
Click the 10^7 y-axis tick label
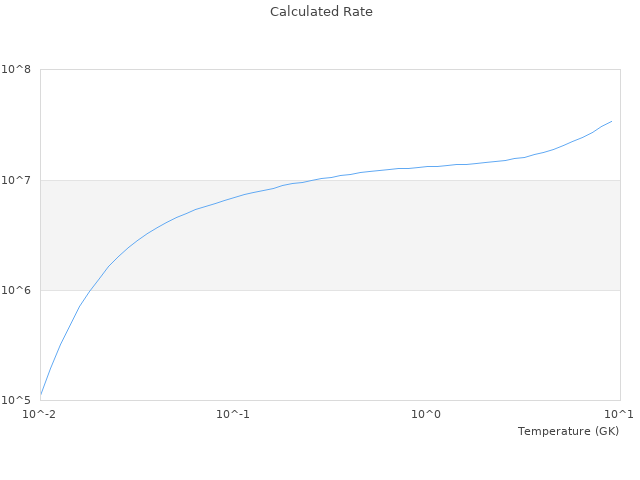[x=18, y=180]
